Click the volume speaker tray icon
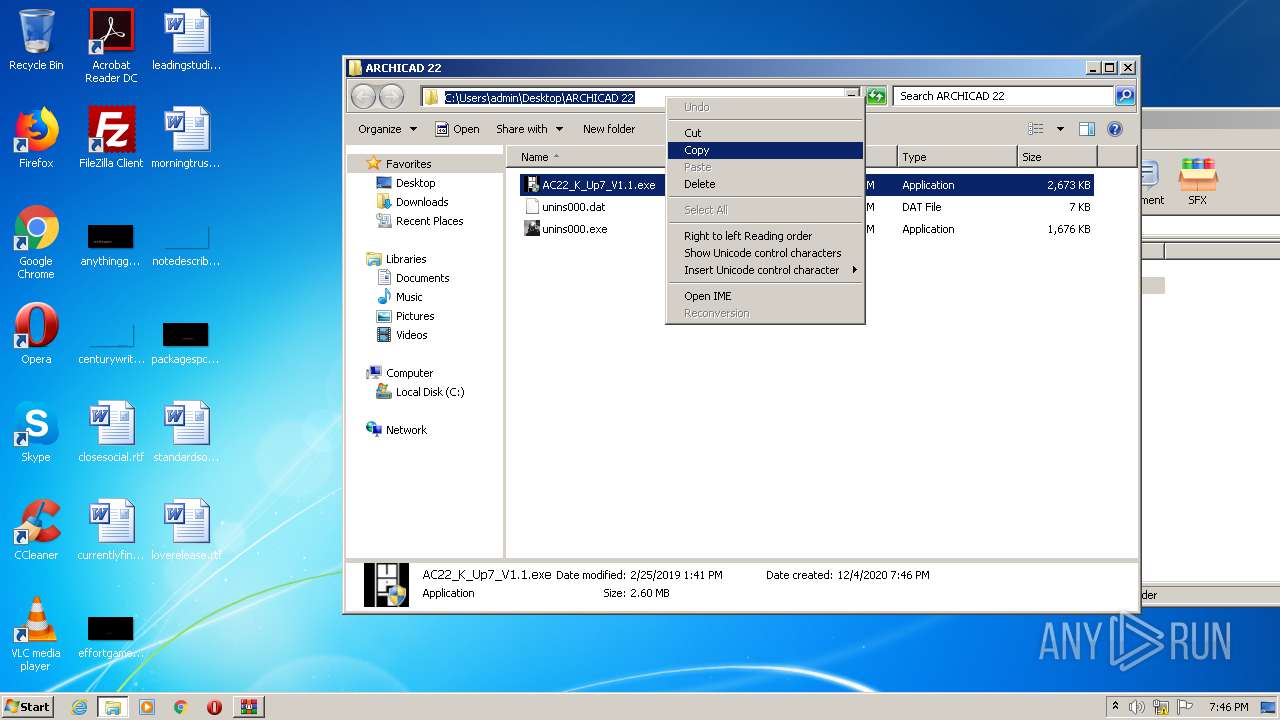This screenshot has height=720, width=1280. pos(1136,707)
